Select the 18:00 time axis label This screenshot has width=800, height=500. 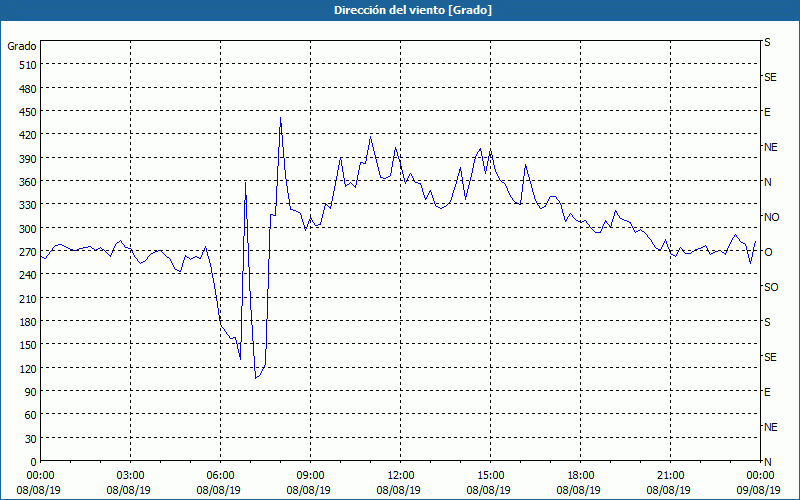click(x=581, y=476)
